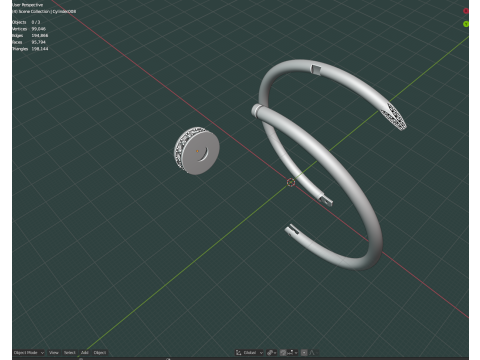Screen dimensions: 480x360
Task: Open the Object menu in viewport header
Action: tap(100, 352)
